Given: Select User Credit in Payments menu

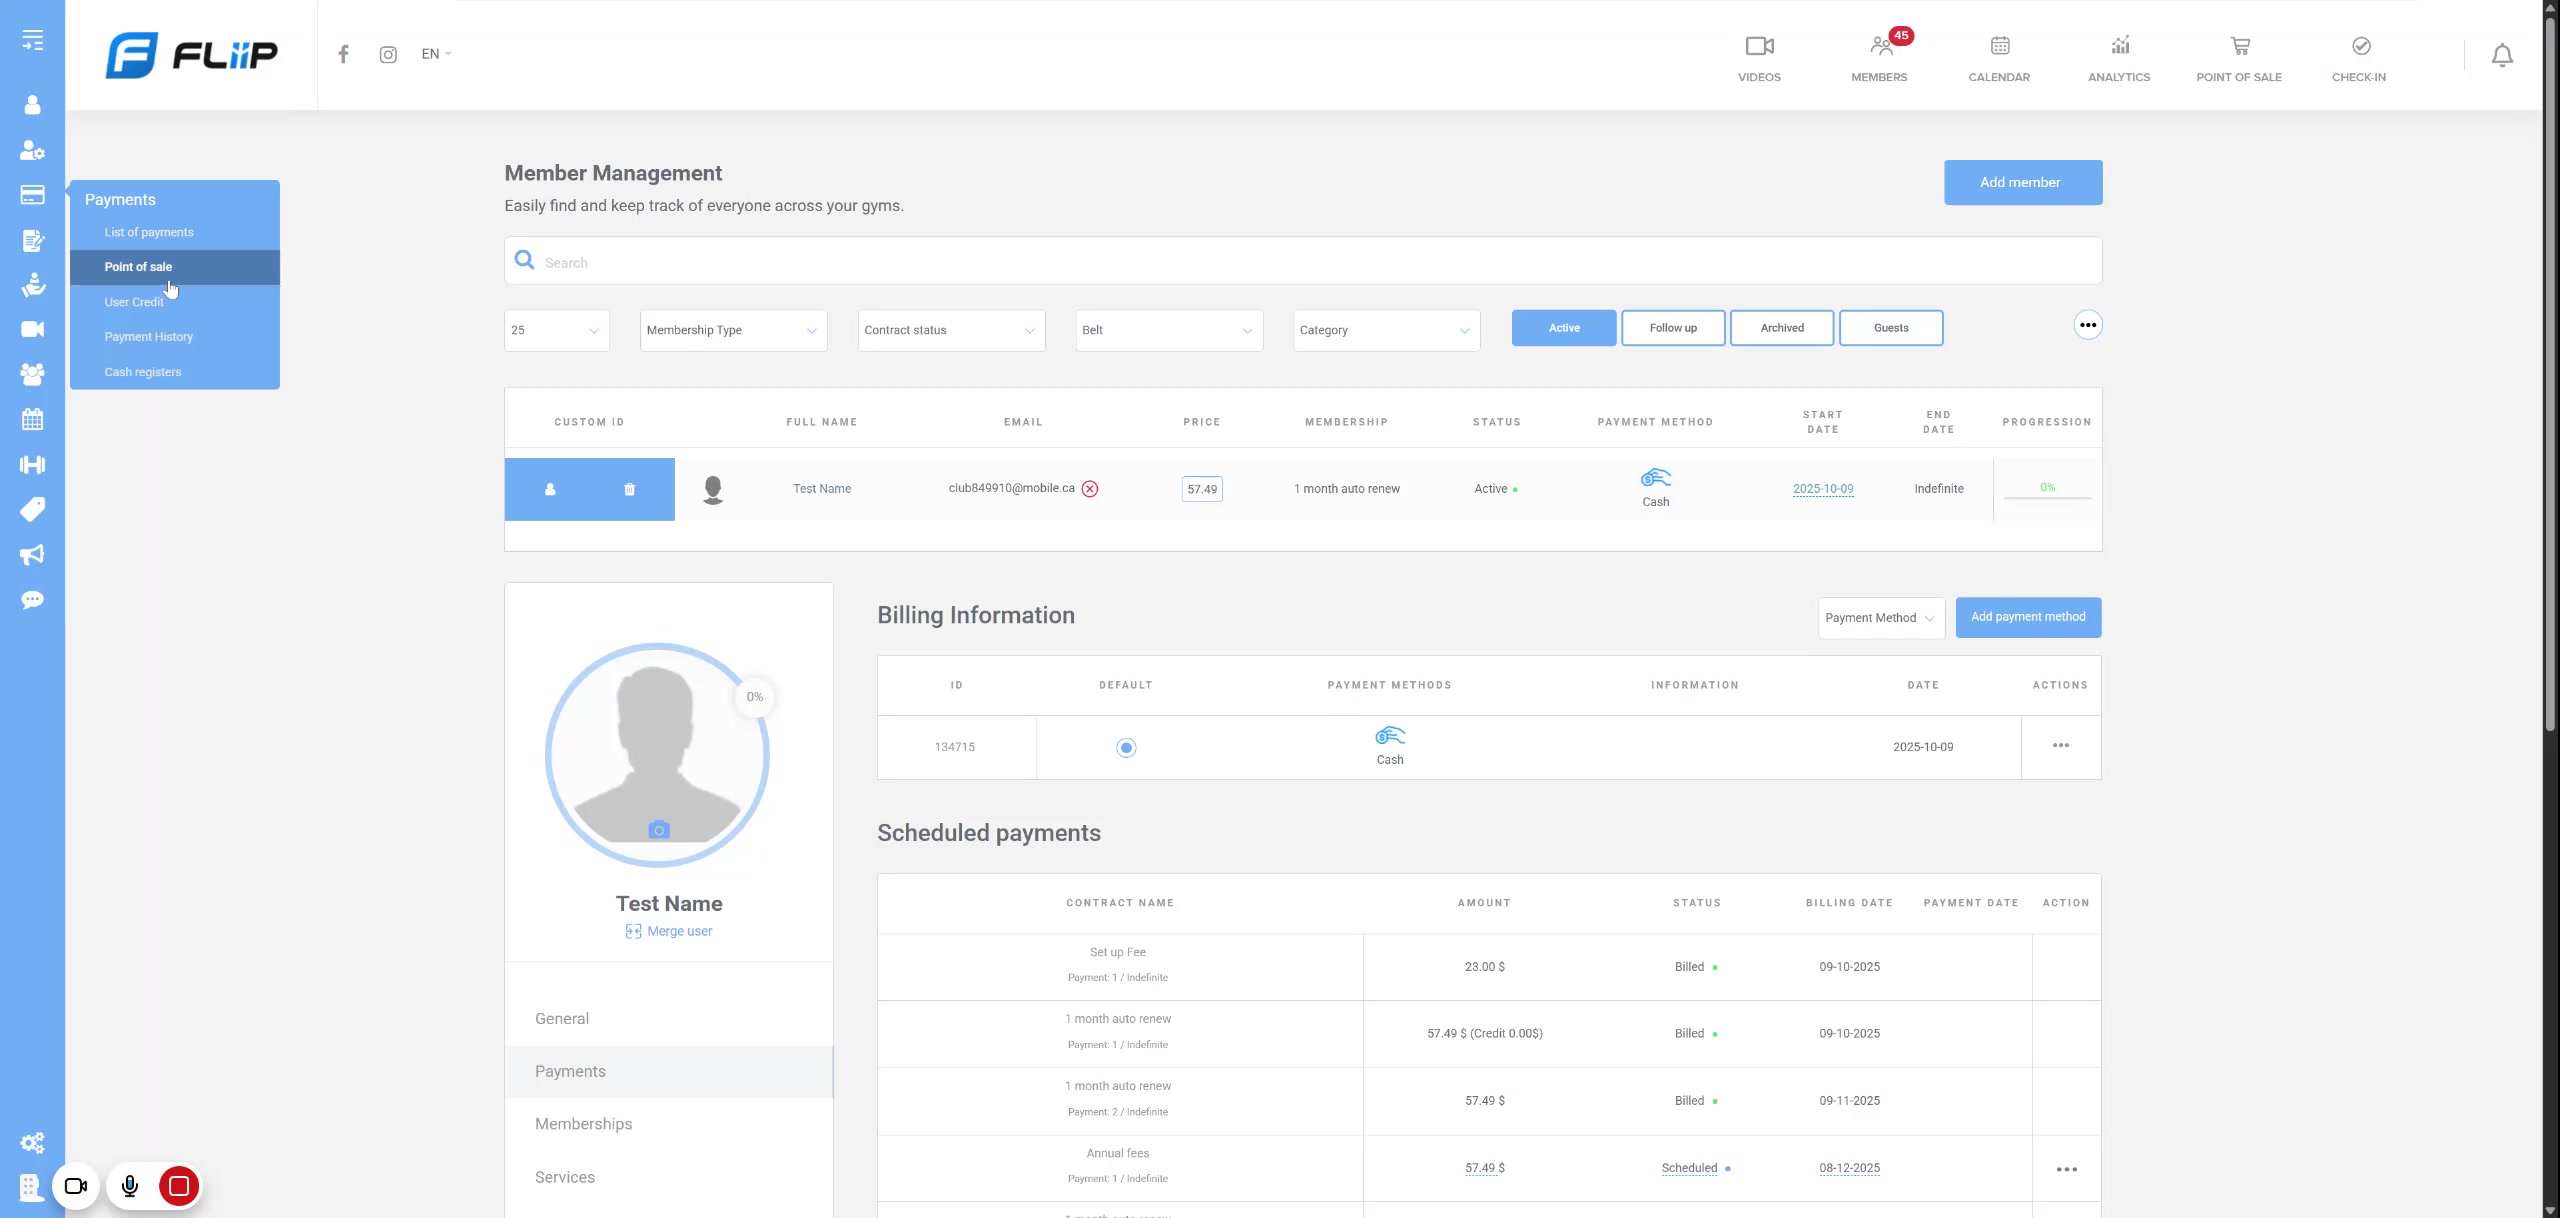Looking at the screenshot, I should click(x=134, y=302).
